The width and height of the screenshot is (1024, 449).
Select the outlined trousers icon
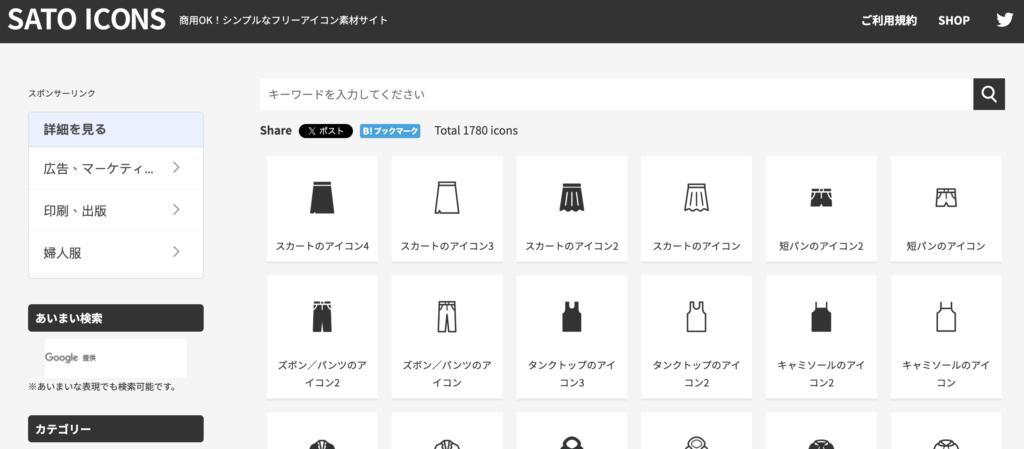coord(447,317)
